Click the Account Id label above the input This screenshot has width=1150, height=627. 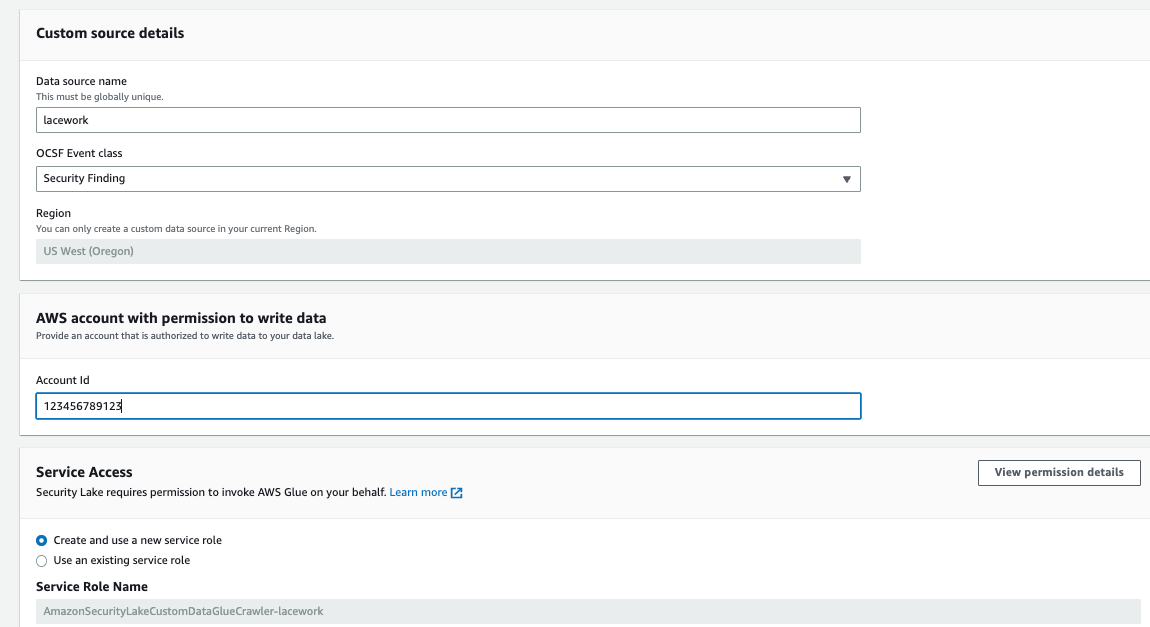[x=62, y=379]
